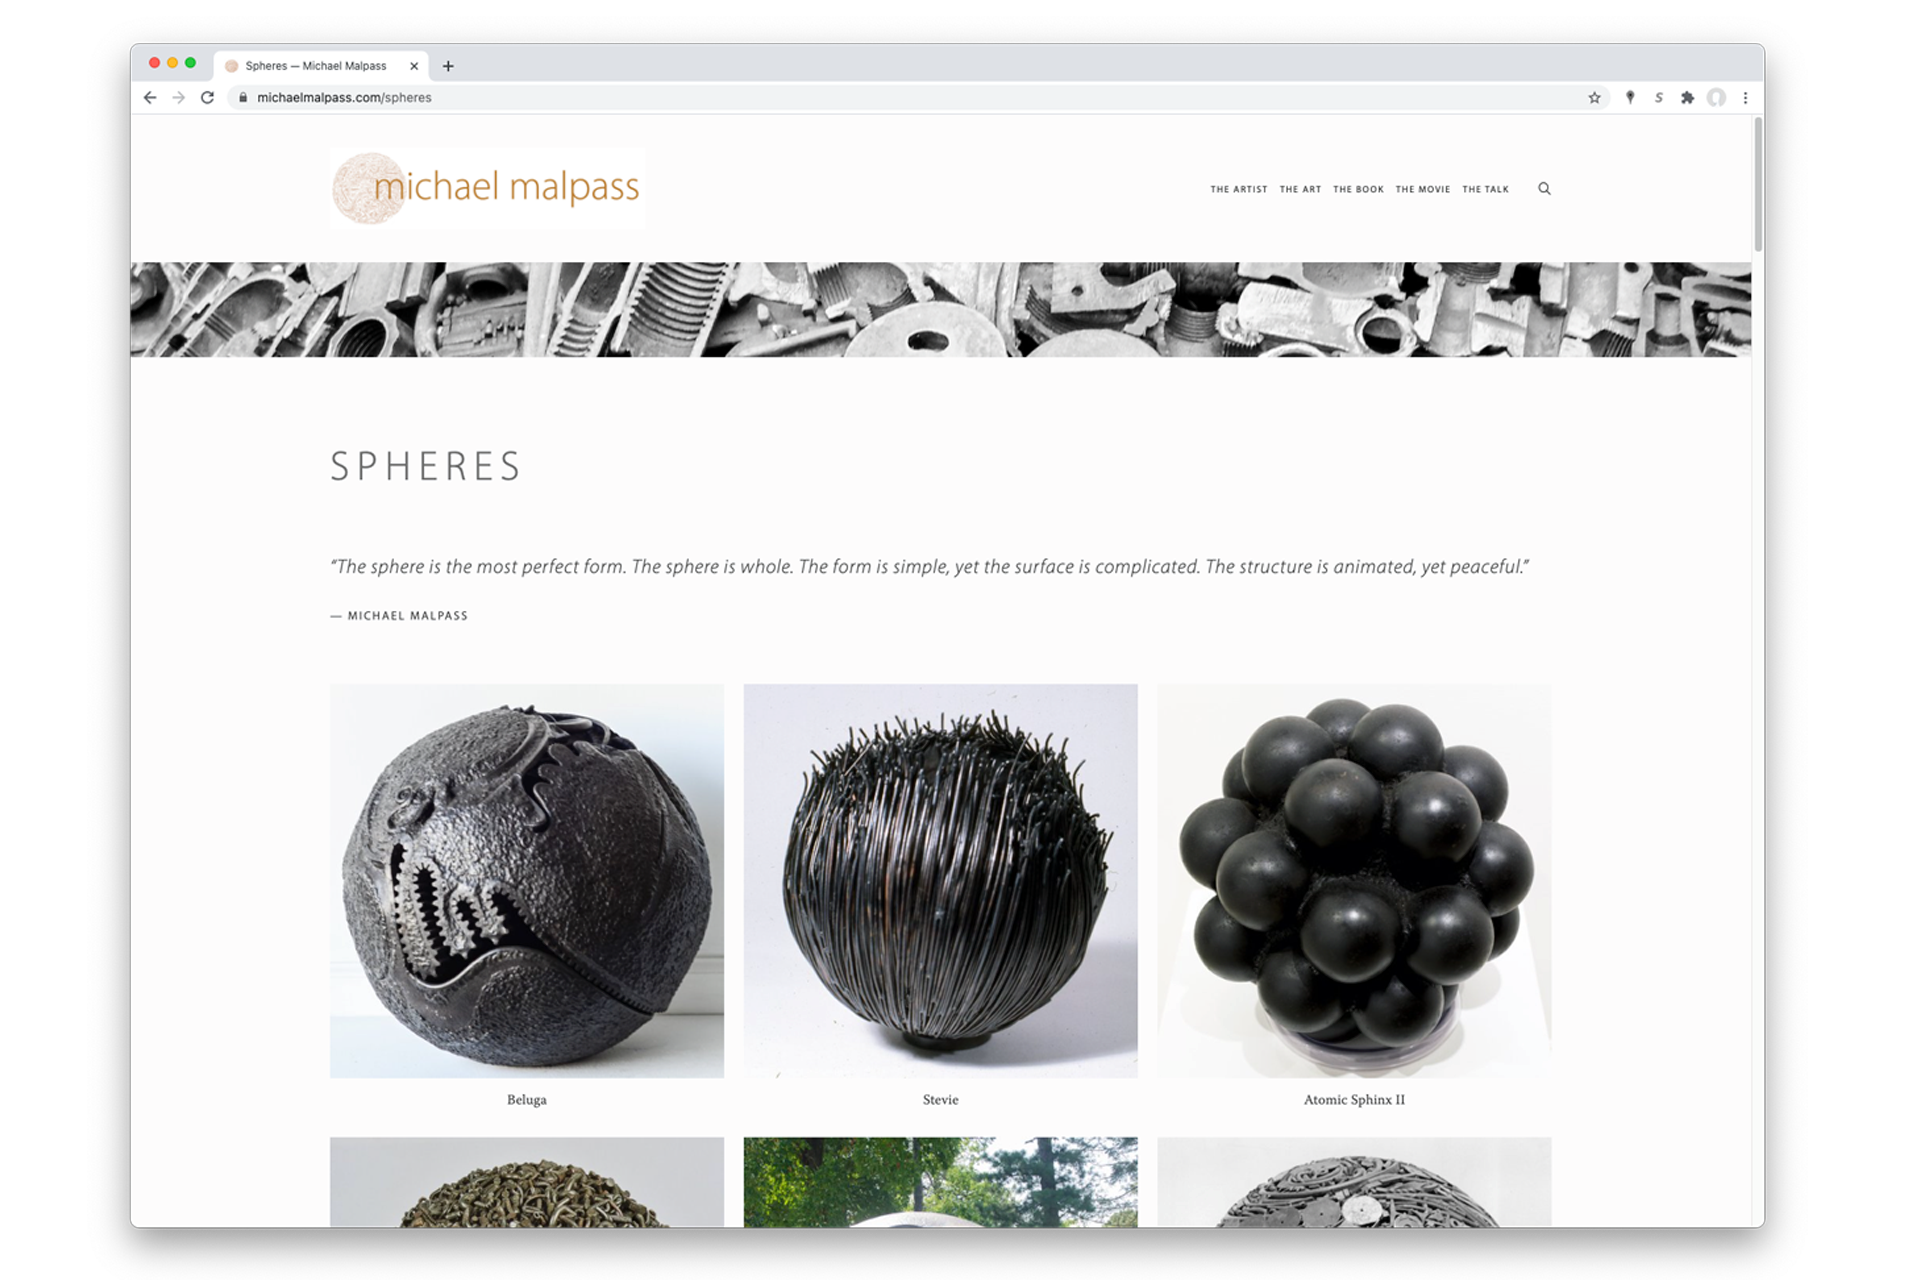Screen dimensions: 1920x1280
Task: Open THE TALK navigation link
Action: [1485, 189]
